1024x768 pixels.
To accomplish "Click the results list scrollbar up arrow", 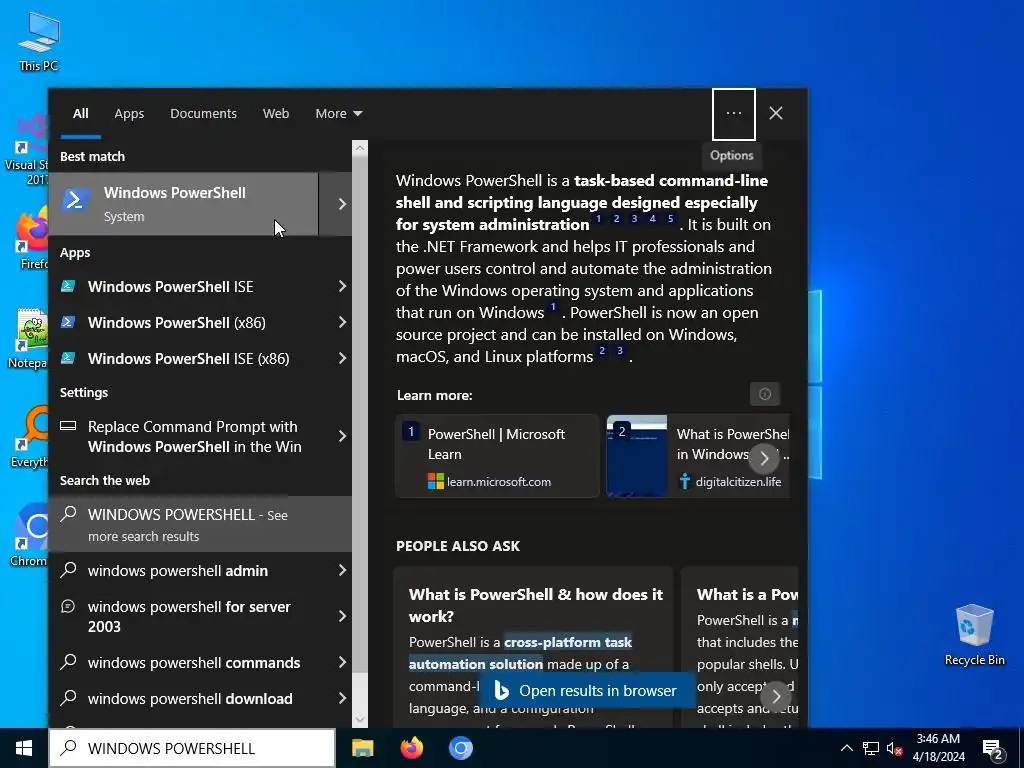I will coord(360,148).
